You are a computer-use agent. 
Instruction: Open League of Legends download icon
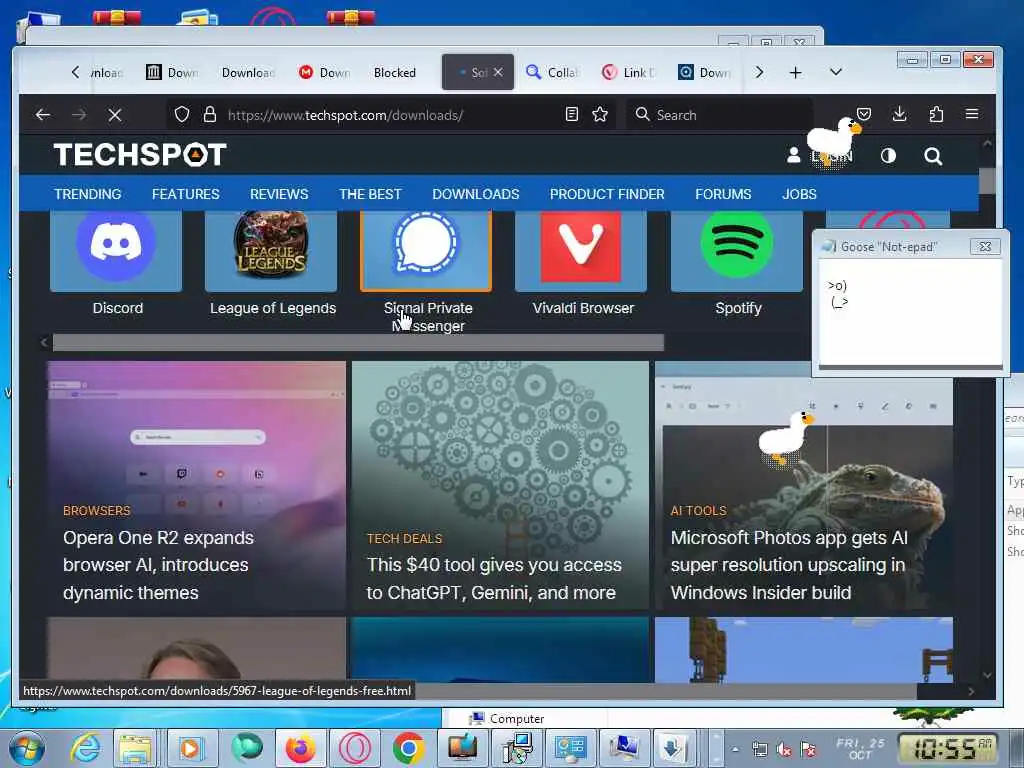[x=271, y=251]
